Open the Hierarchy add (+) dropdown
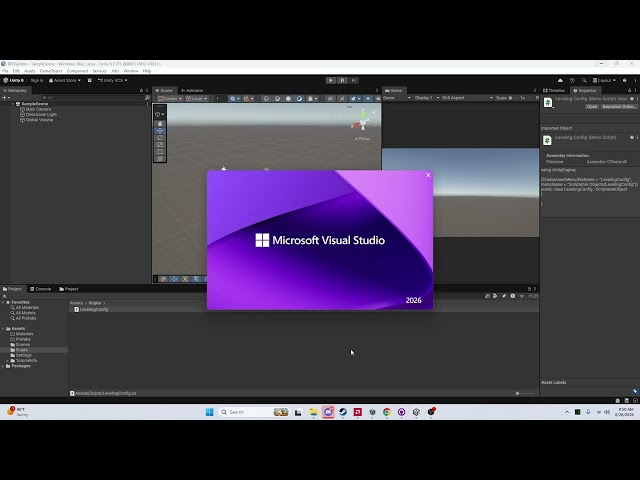This screenshot has width=640, height=480. point(6,98)
